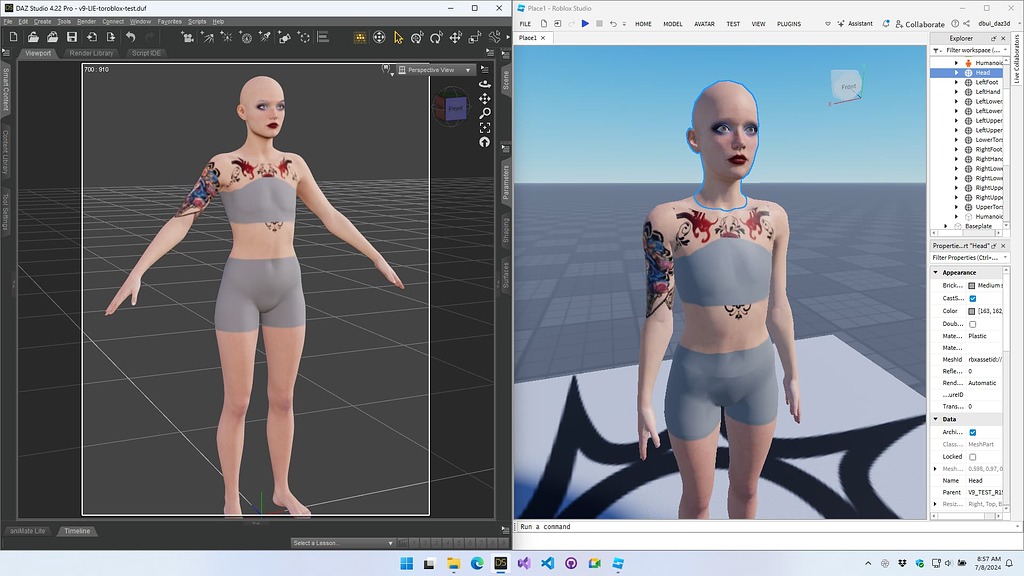The image size is (1024, 576).
Task: Open the Render menu in DAZ Studio
Action: point(86,20)
